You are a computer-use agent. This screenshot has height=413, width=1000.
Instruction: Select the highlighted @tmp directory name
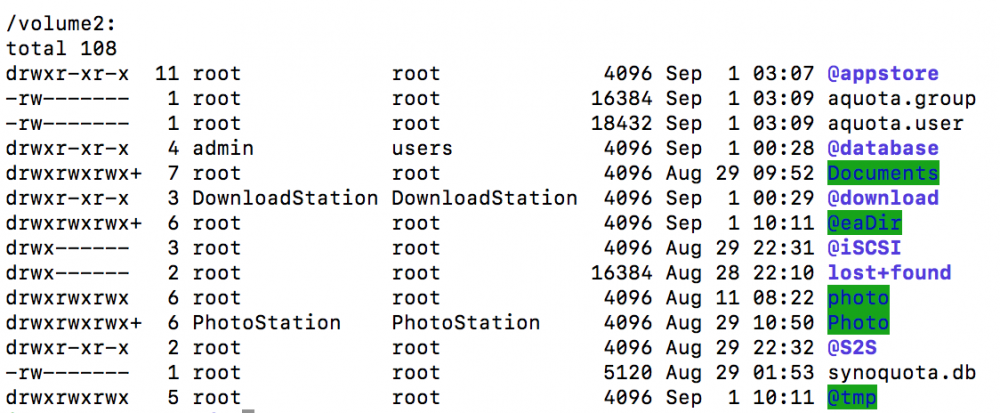tap(852, 398)
